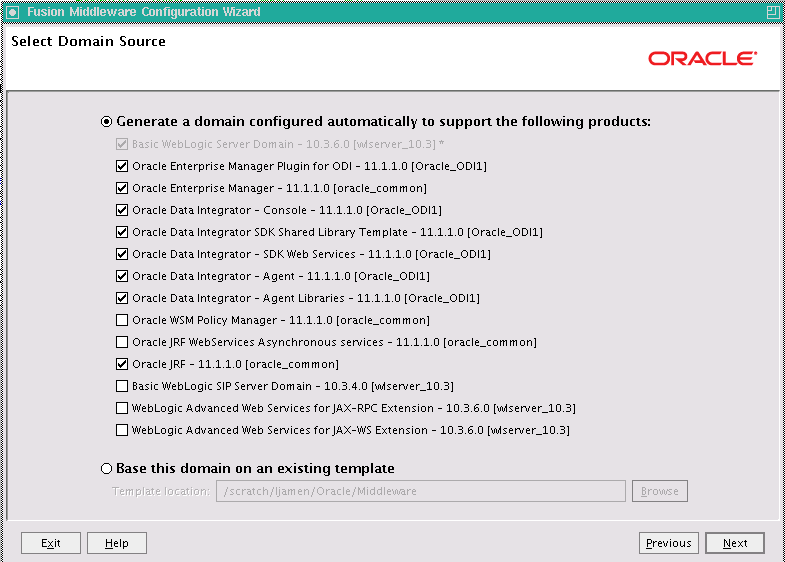Click the Oracle logo
The height and width of the screenshot is (562, 785).
coord(702,59)
